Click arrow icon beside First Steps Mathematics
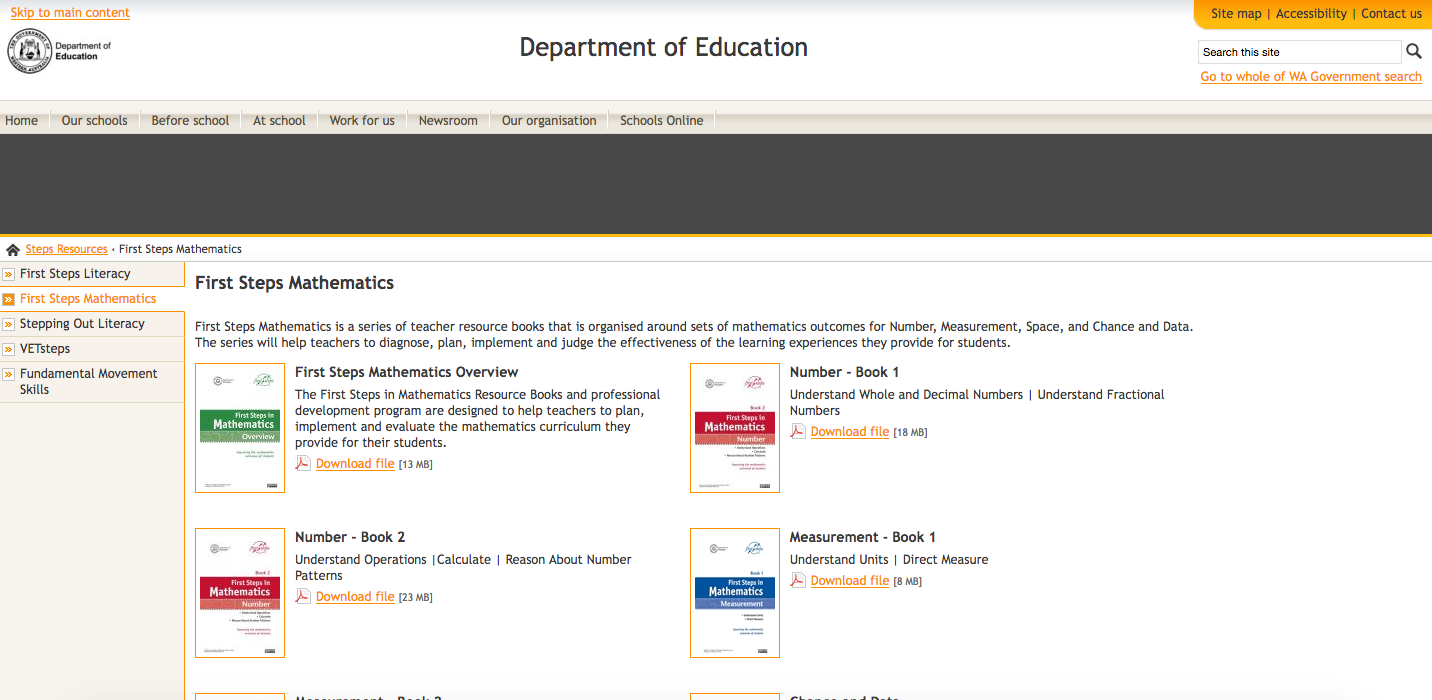1432x700 pixels. click(8, 299)
